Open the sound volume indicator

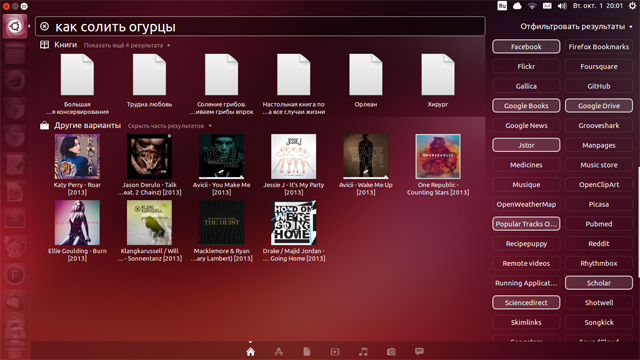tap(562, 6)
